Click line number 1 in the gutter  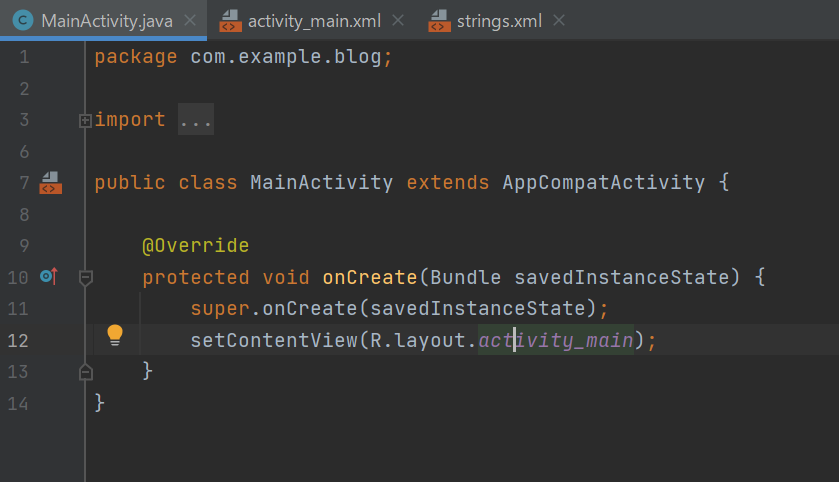pos(24,57)
